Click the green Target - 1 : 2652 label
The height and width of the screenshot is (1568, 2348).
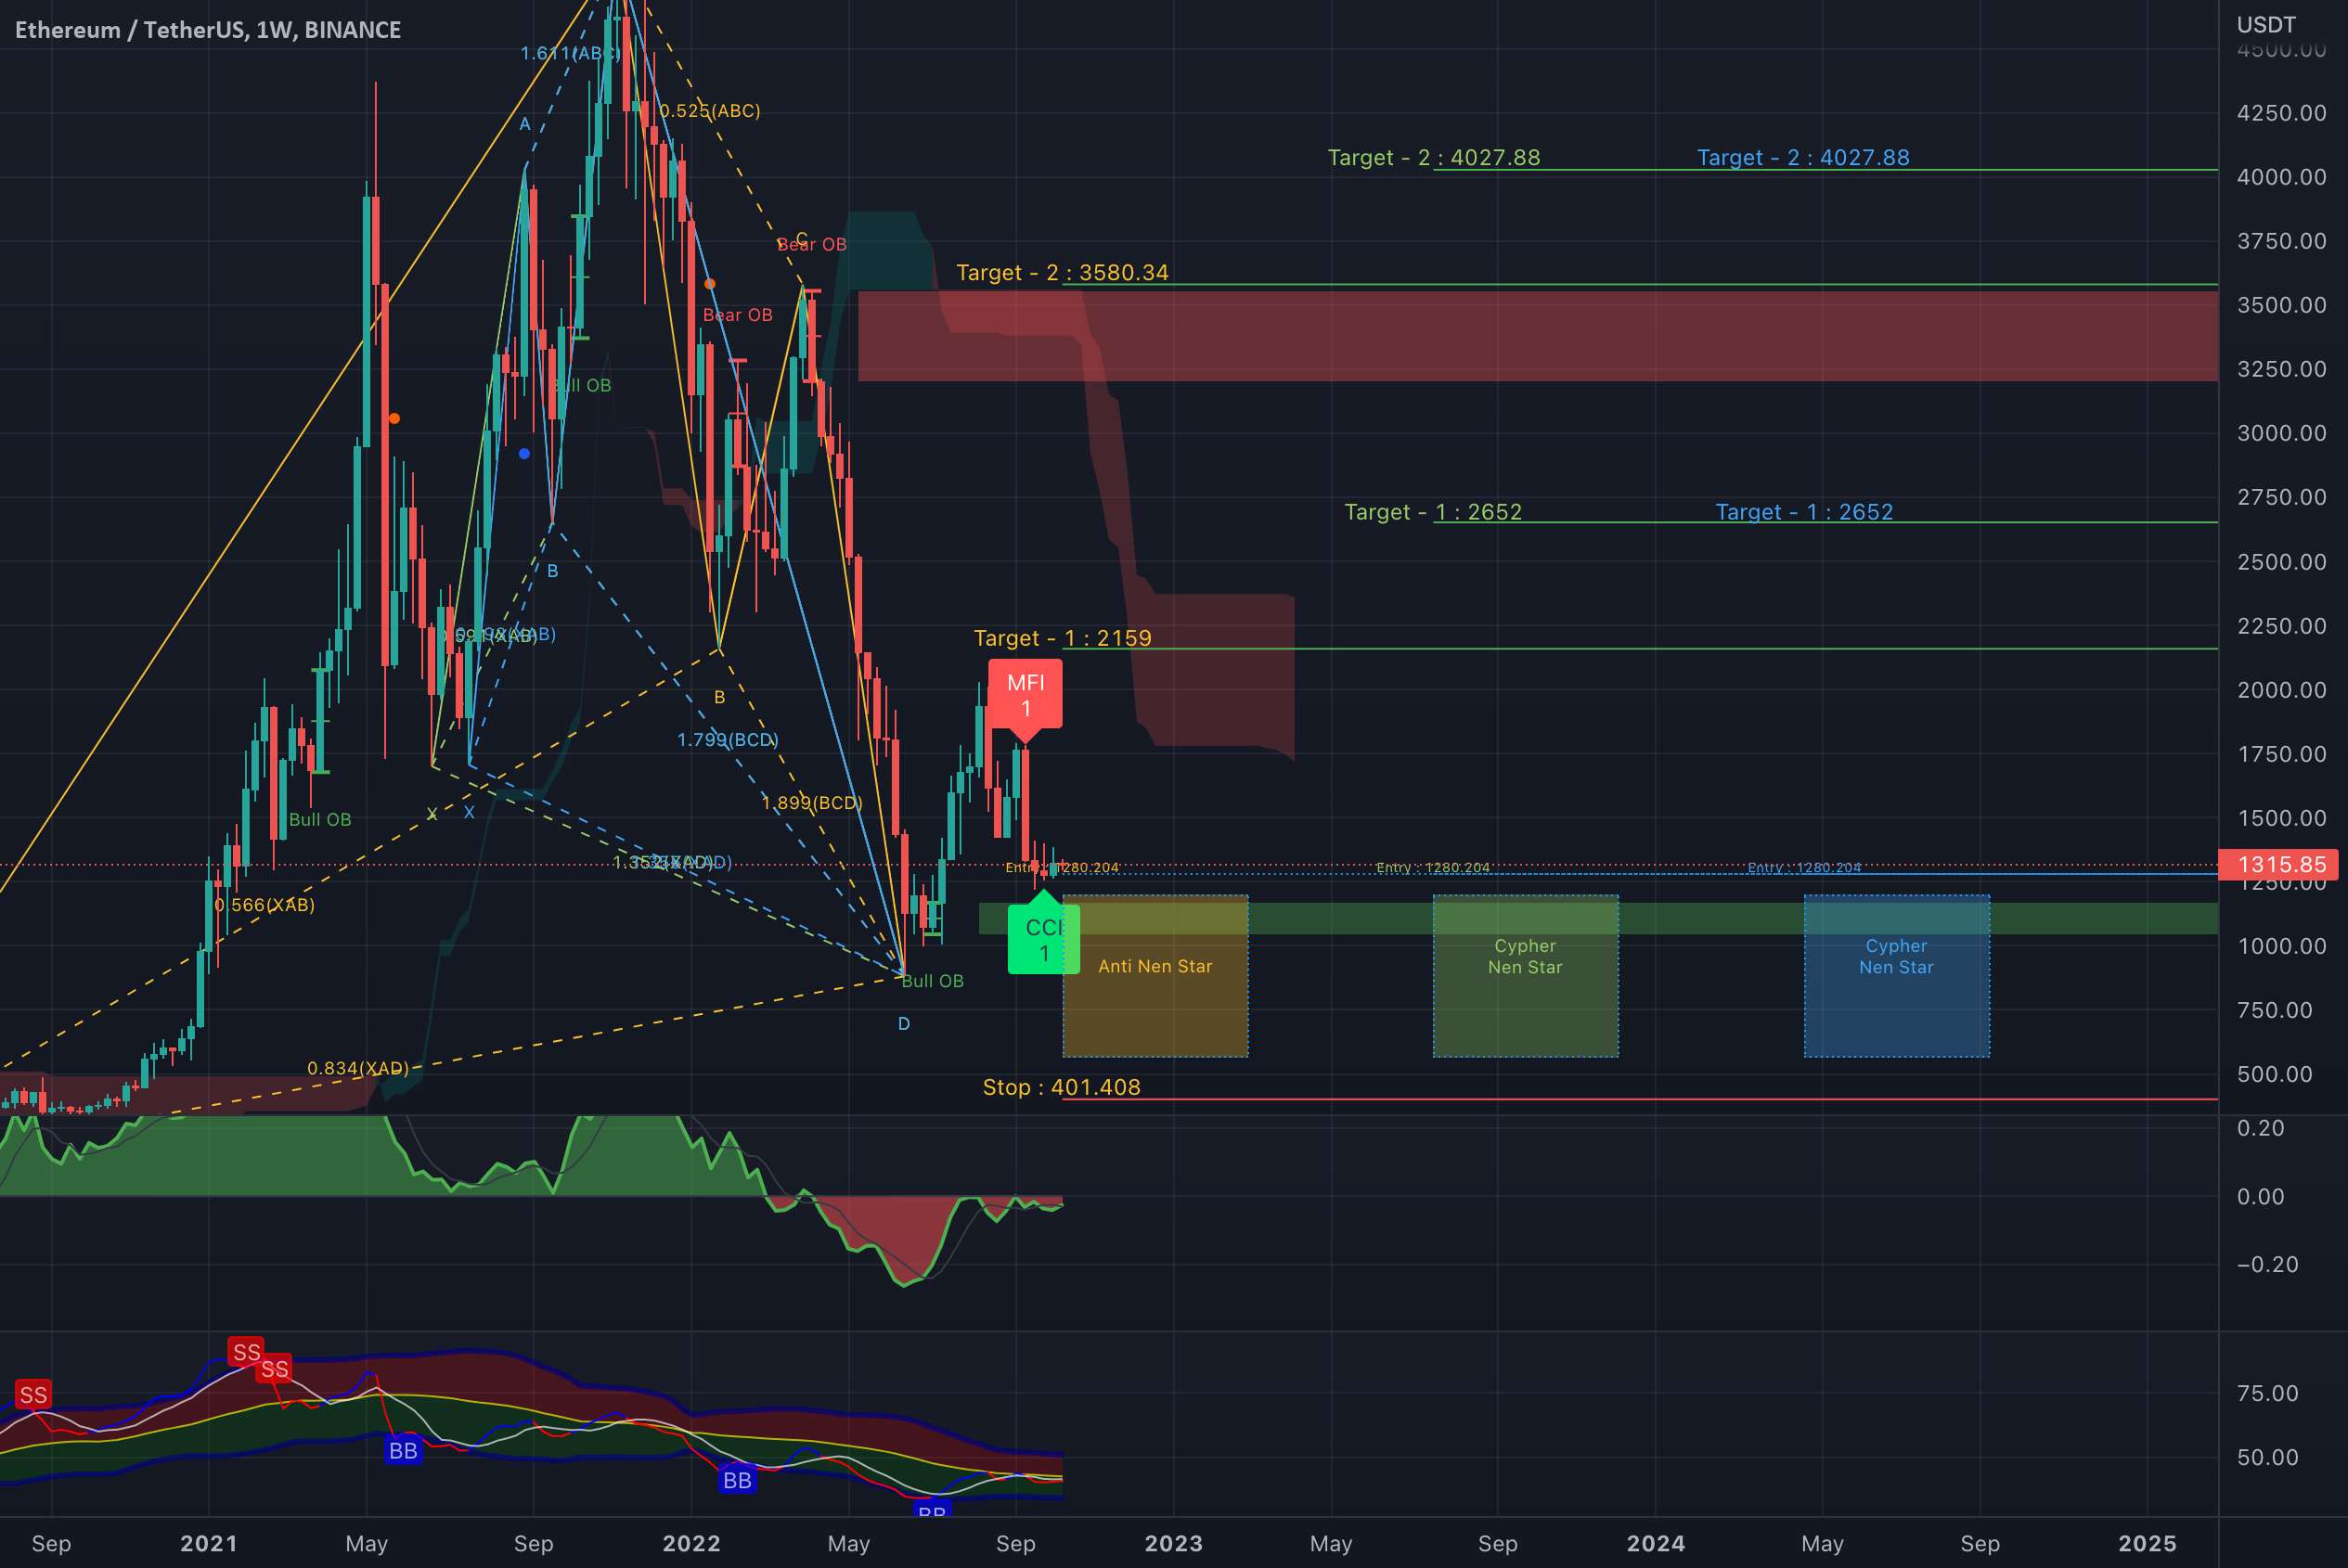coord(1433,512)
